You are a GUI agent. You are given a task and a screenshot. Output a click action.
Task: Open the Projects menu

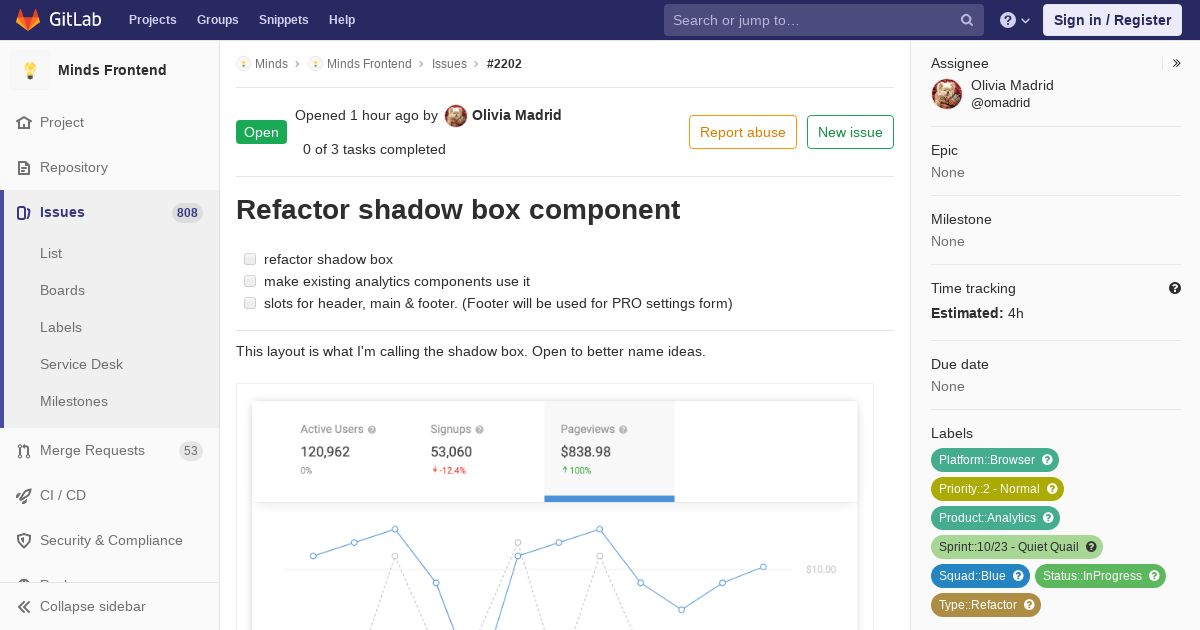[x=152, y=20]
